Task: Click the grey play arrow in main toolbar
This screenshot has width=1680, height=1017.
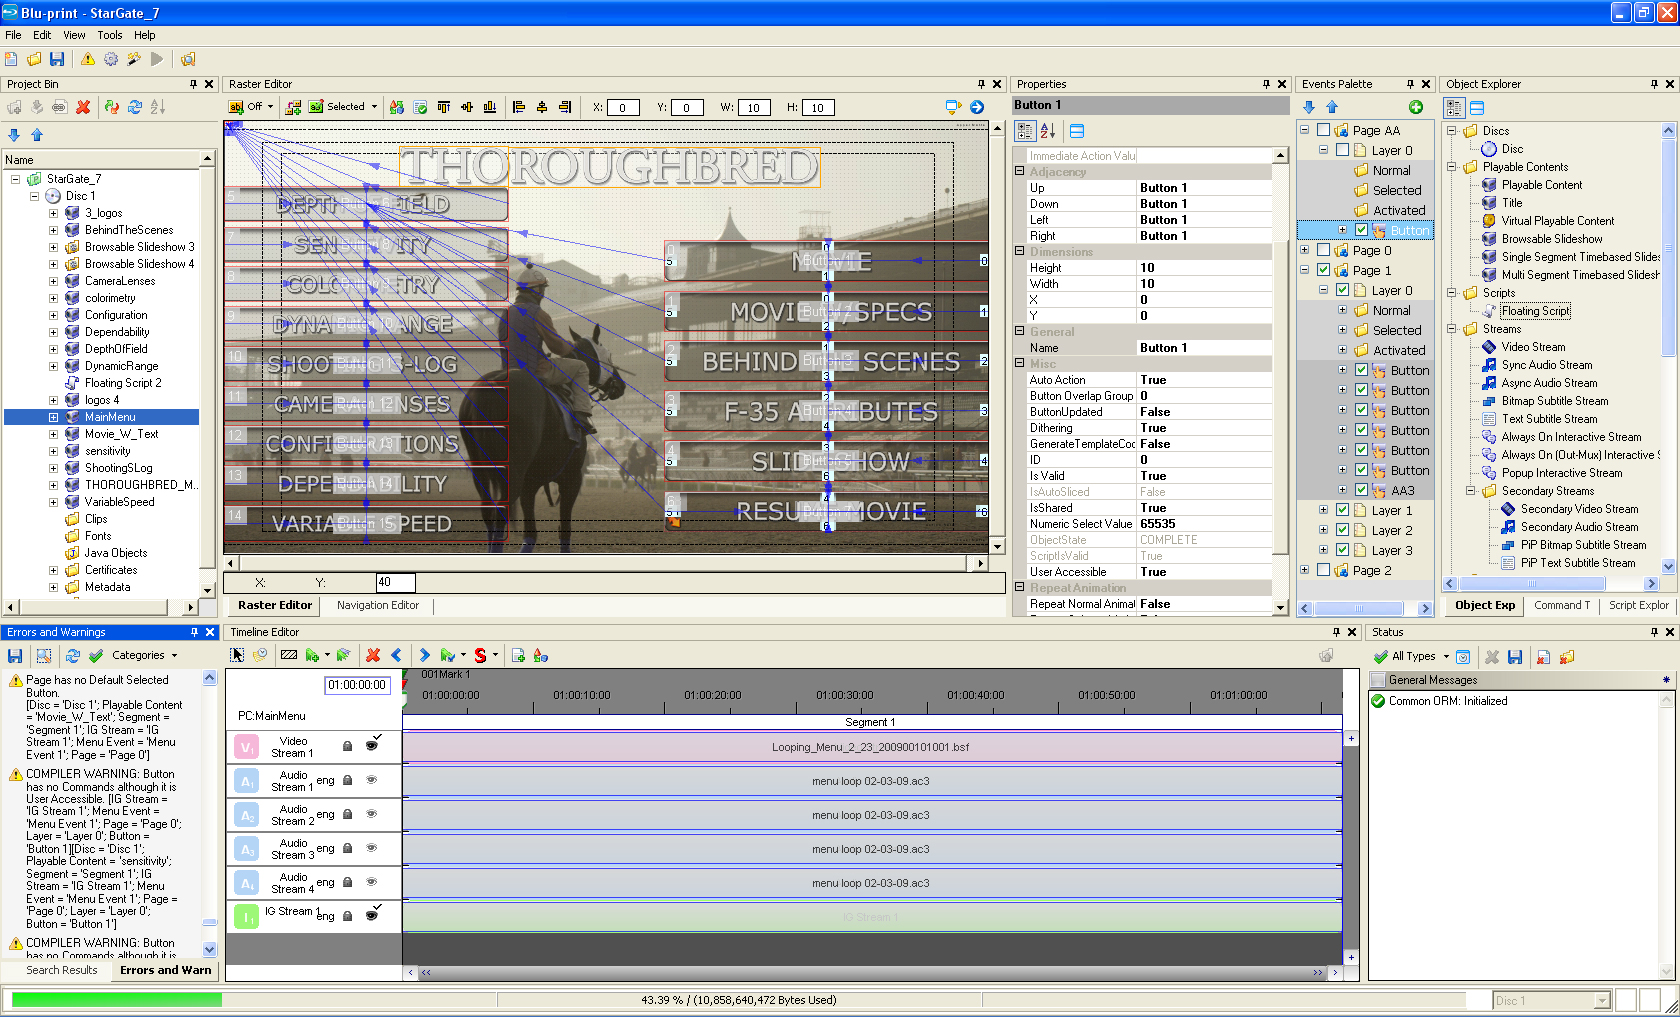Action: 157,59
